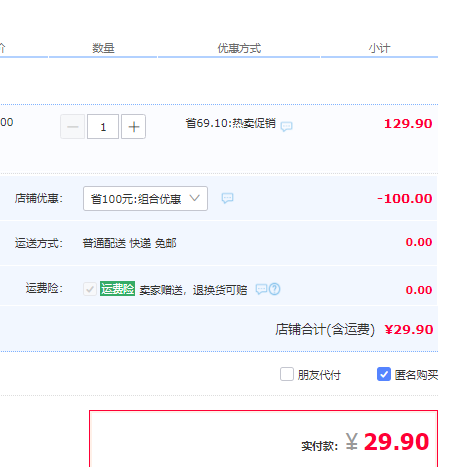Enable the 朋友代付 checkbox
Image resolution: width=474 pixels, height=467 pixels.
click(287, 374)
